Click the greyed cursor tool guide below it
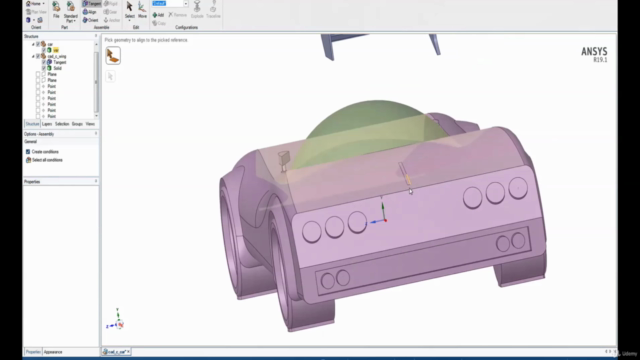The image size is (640, 360). pos(110,76)
